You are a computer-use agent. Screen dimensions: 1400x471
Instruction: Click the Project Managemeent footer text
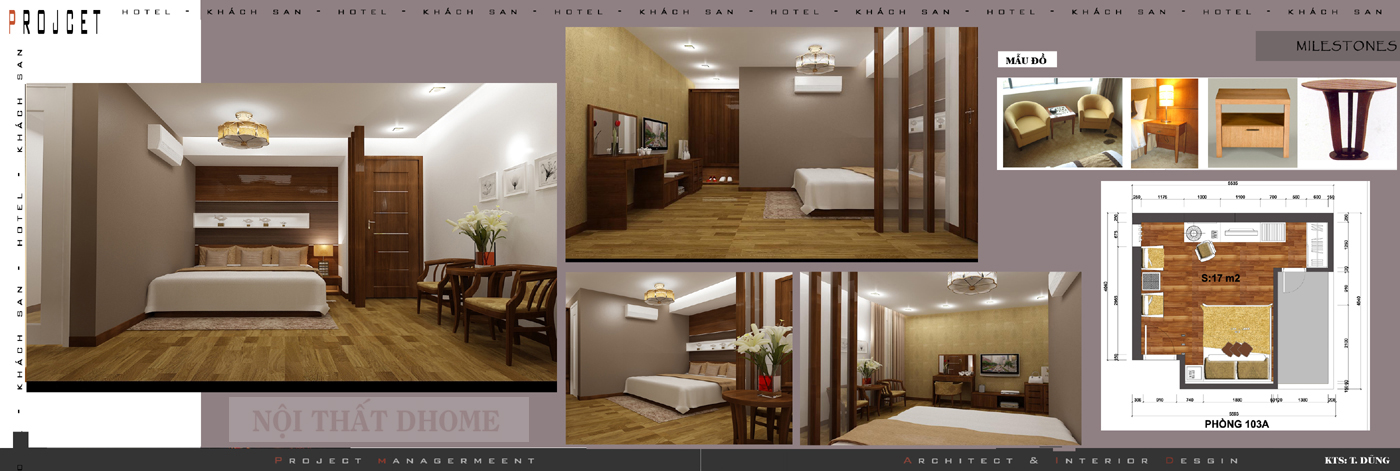tap(405, 460)
